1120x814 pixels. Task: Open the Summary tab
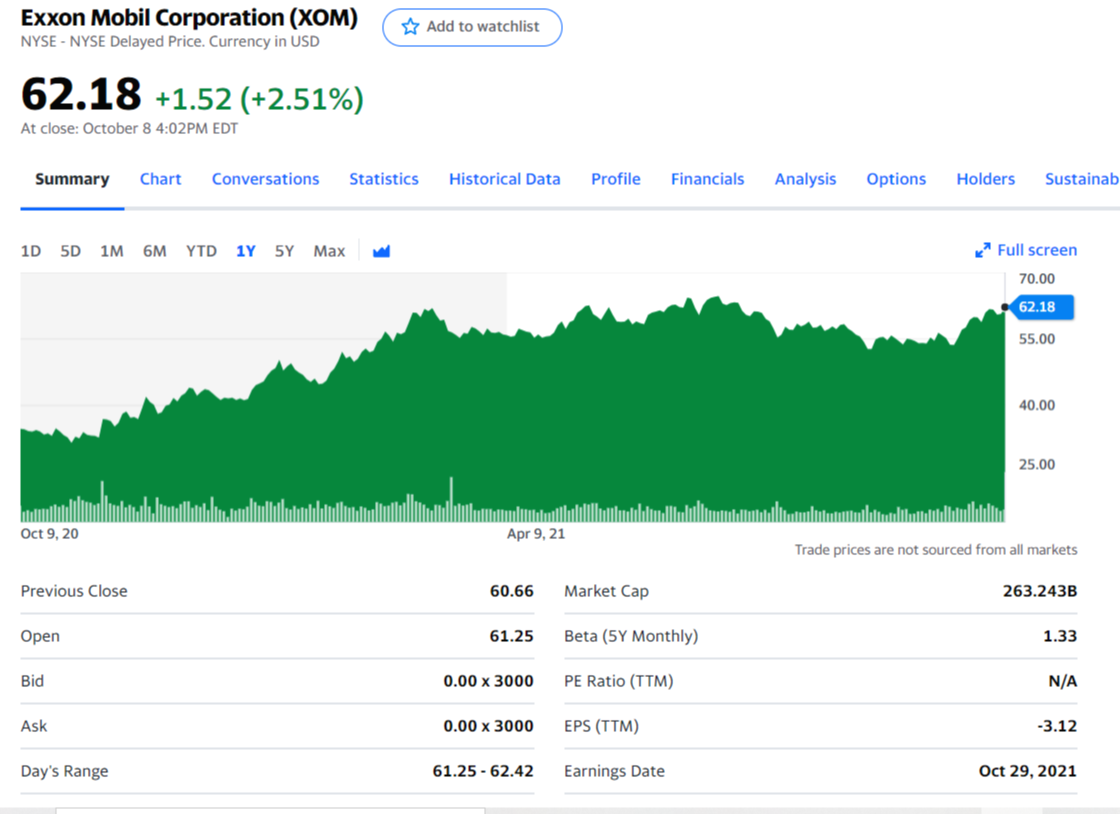coord(72,179)
